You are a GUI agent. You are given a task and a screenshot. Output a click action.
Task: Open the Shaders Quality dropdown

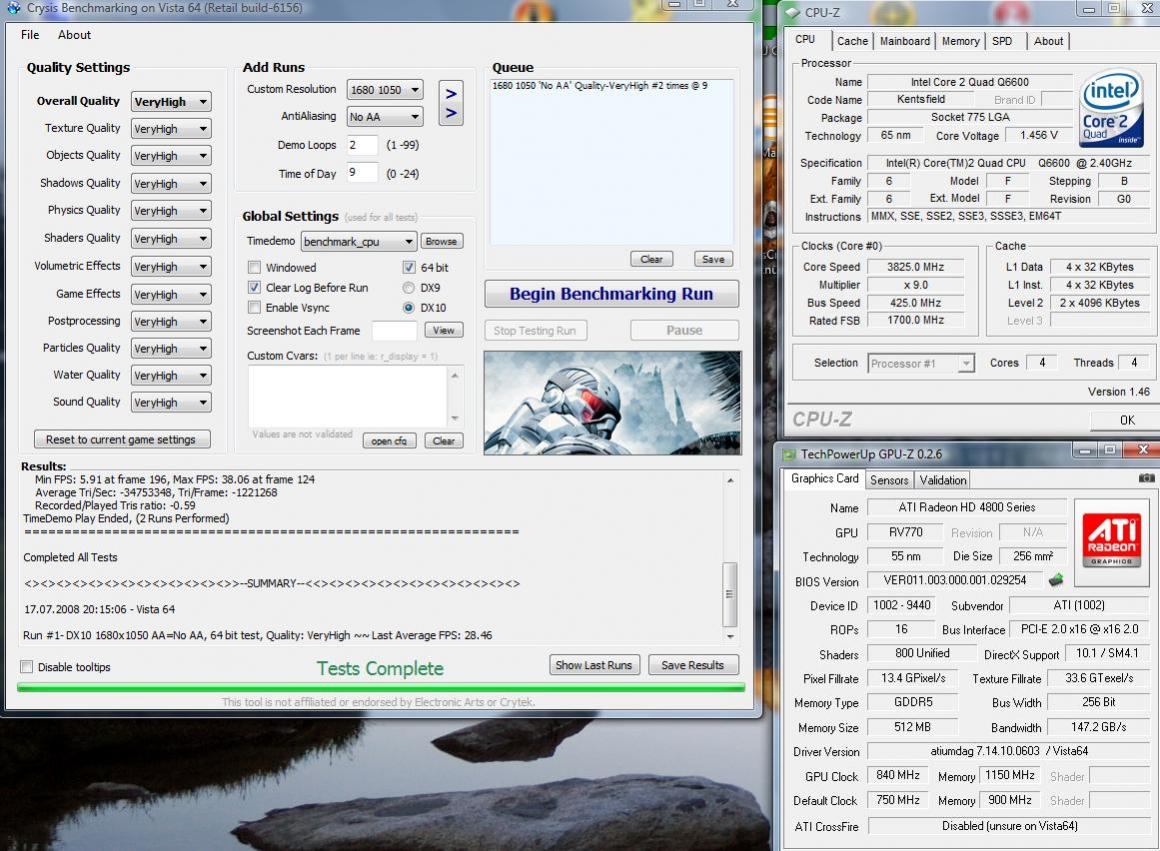click(x=171, y=238)
